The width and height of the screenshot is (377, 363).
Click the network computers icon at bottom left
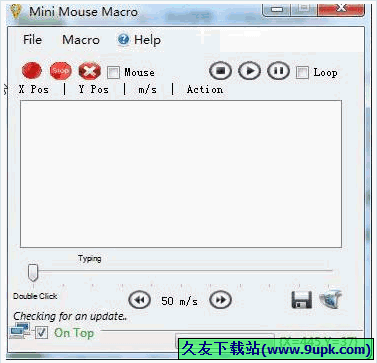20,331
